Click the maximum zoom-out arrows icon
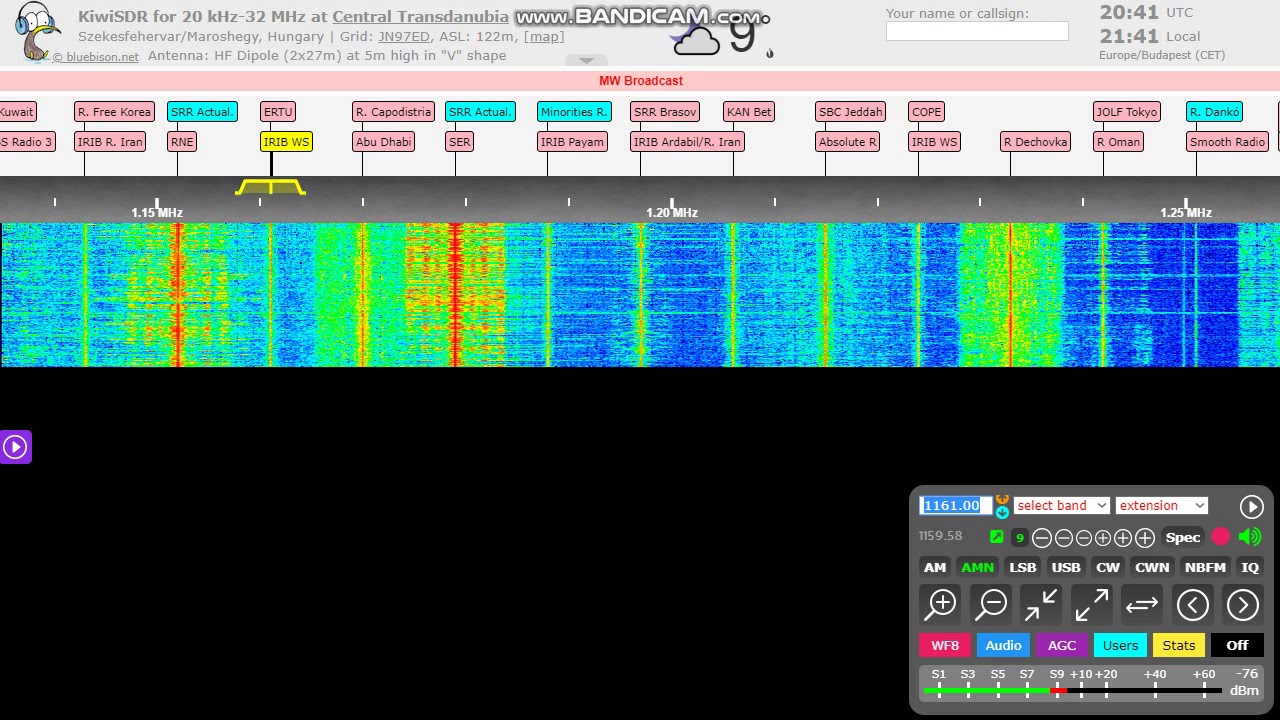1280x720 pixels. pyautogui.click(x=1091, y=604)
